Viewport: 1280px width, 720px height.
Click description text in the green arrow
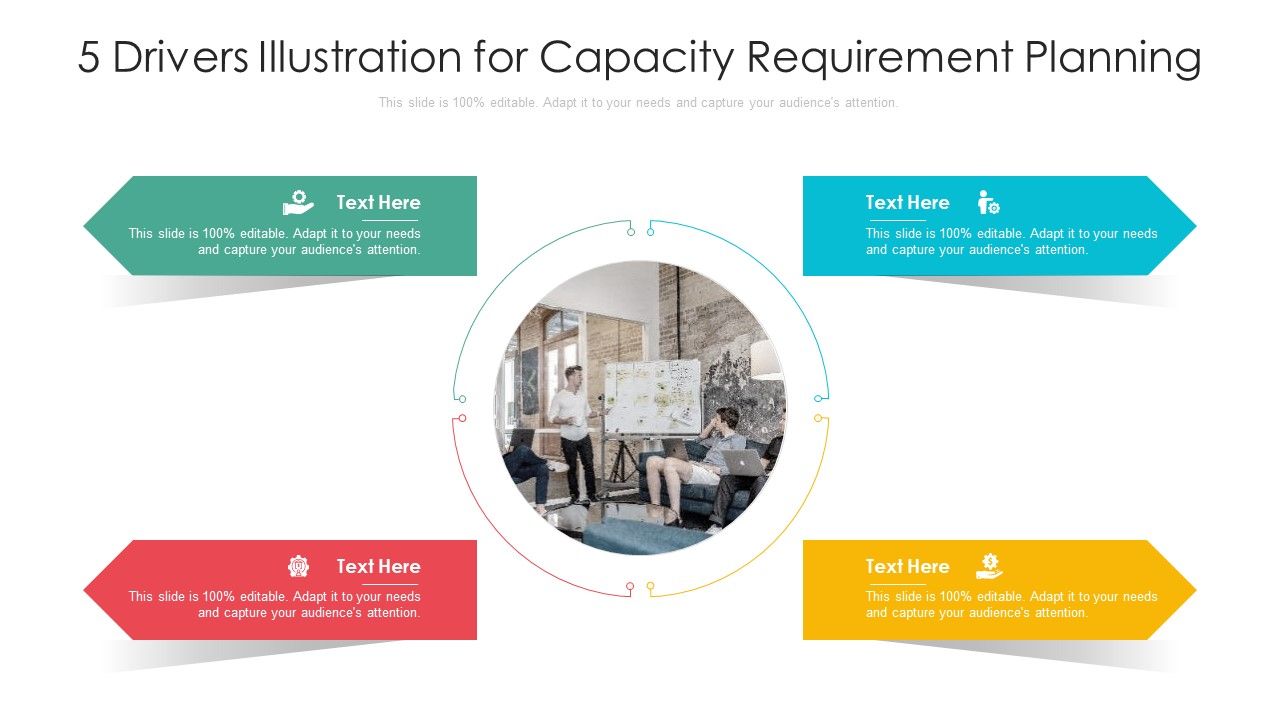274,242
